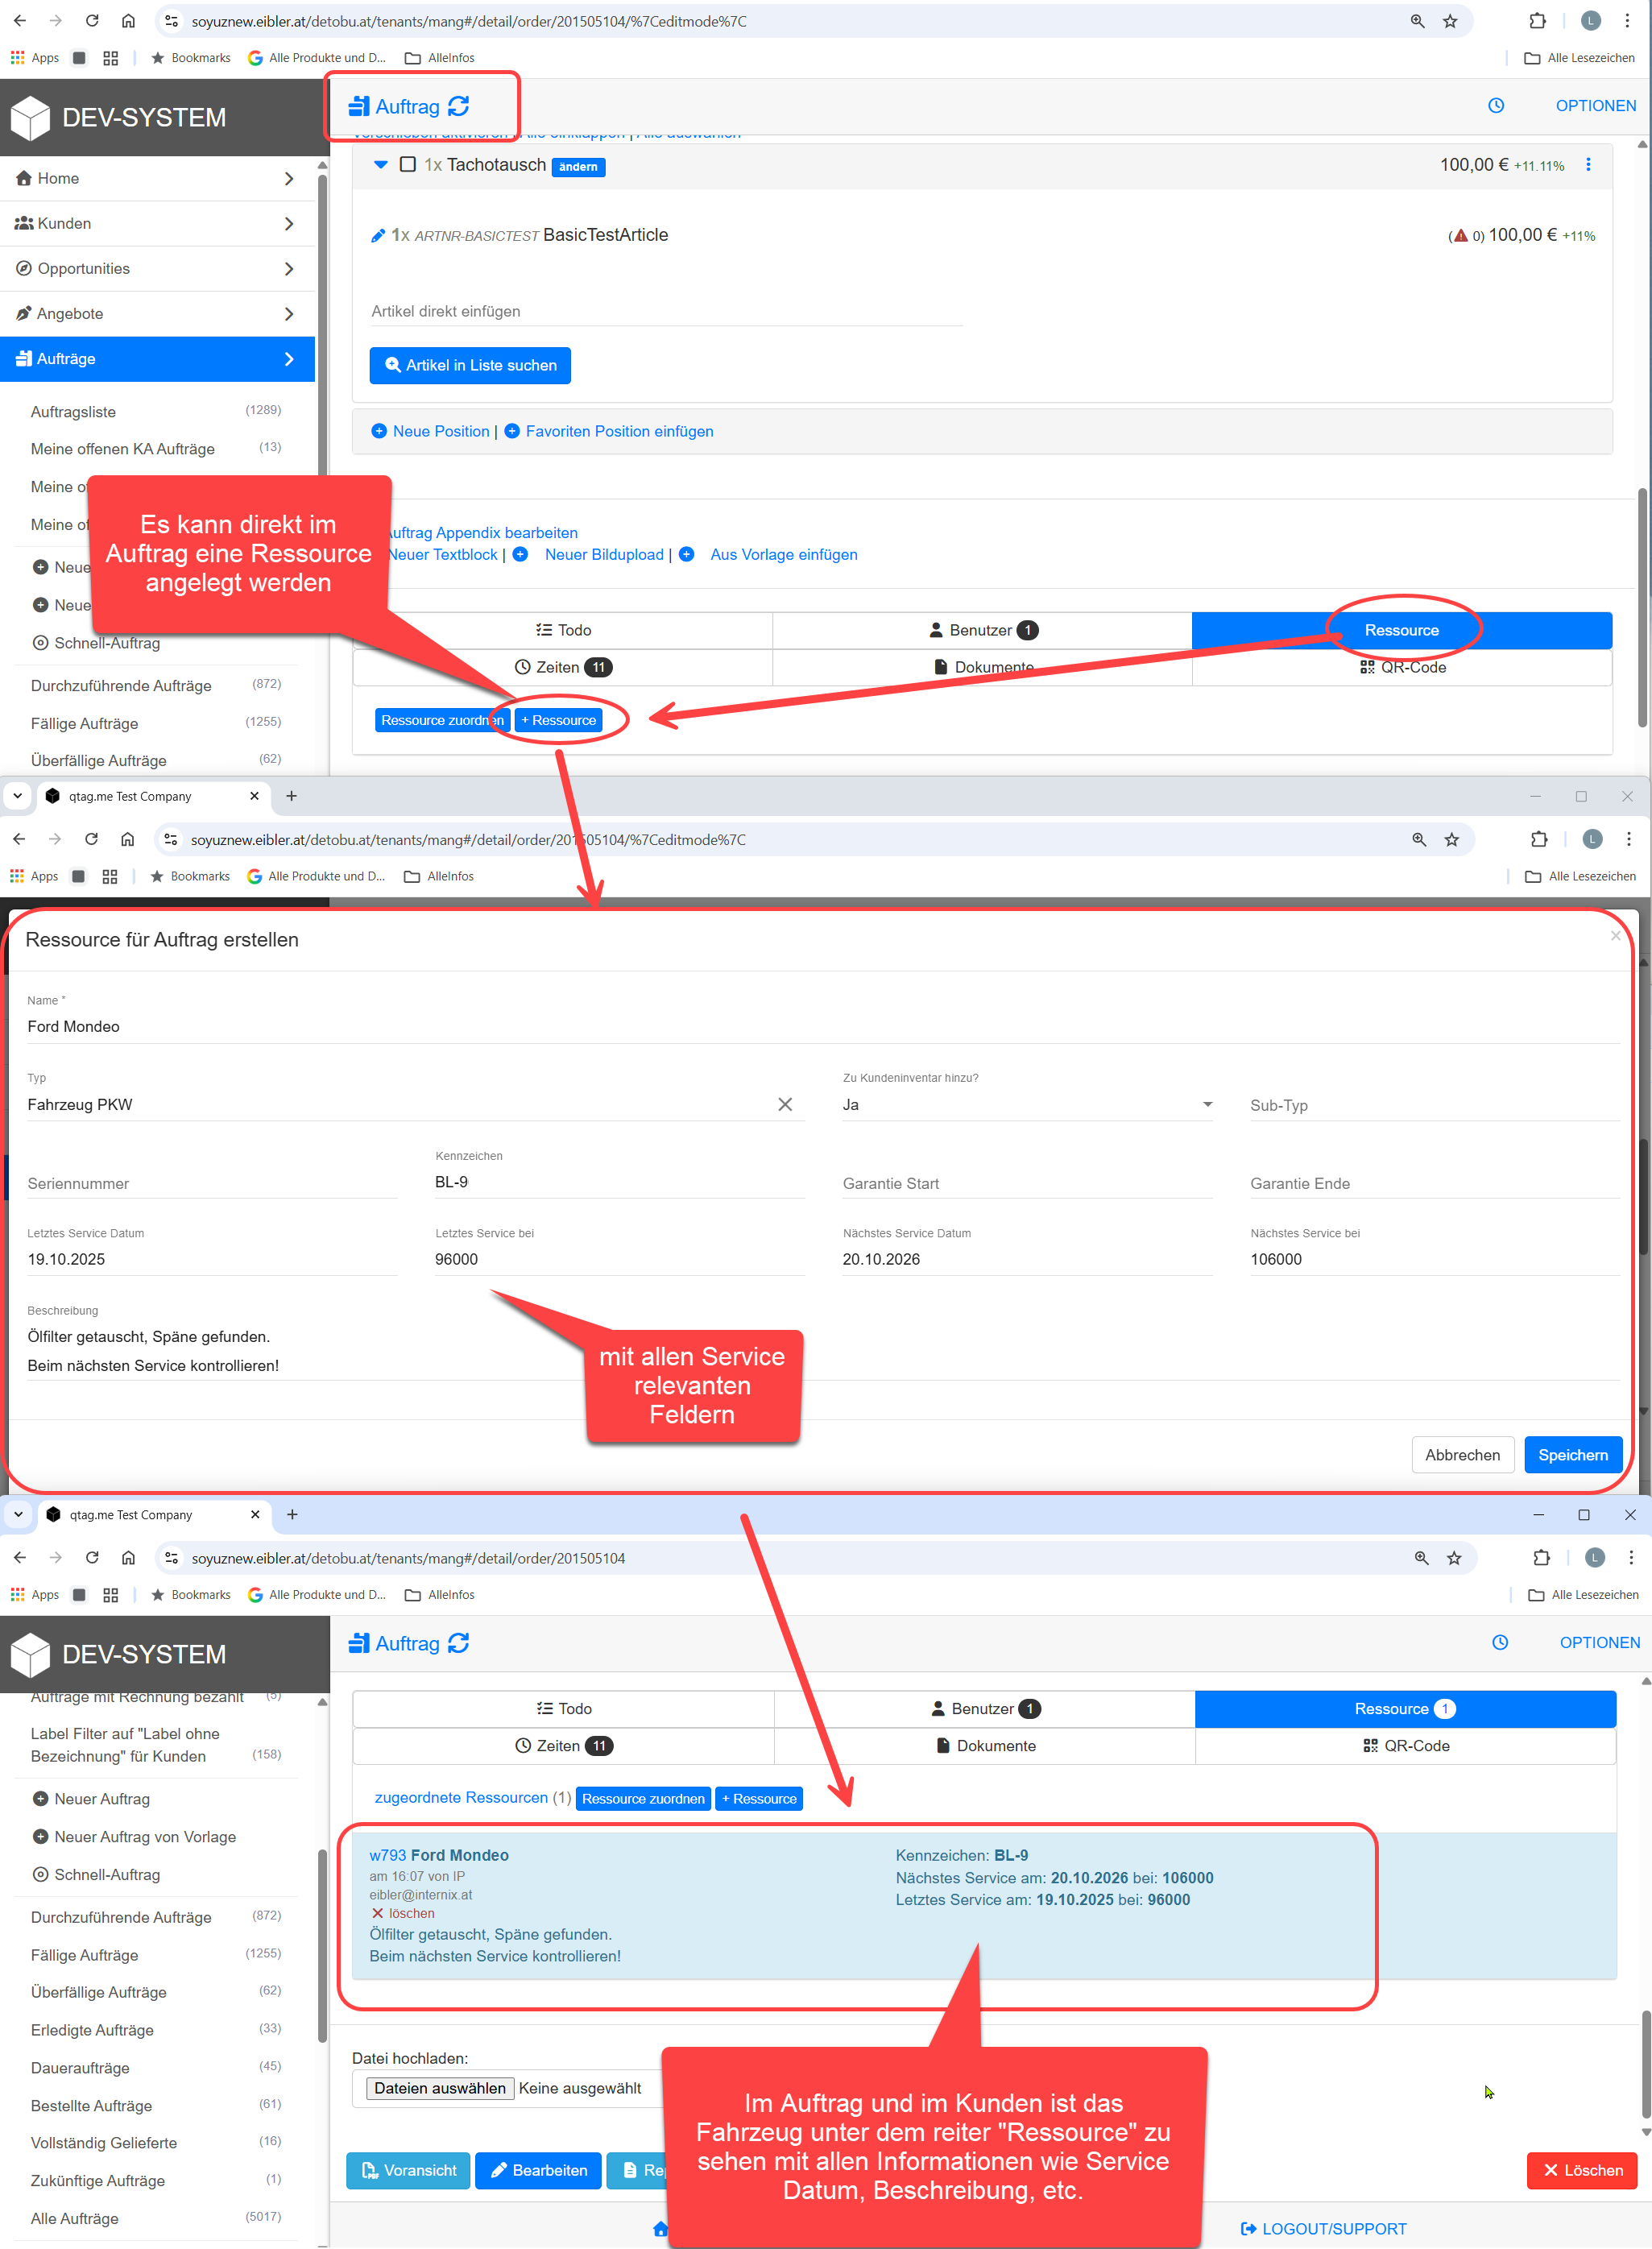Switch to the Todo tab in top window

point(563,630)
